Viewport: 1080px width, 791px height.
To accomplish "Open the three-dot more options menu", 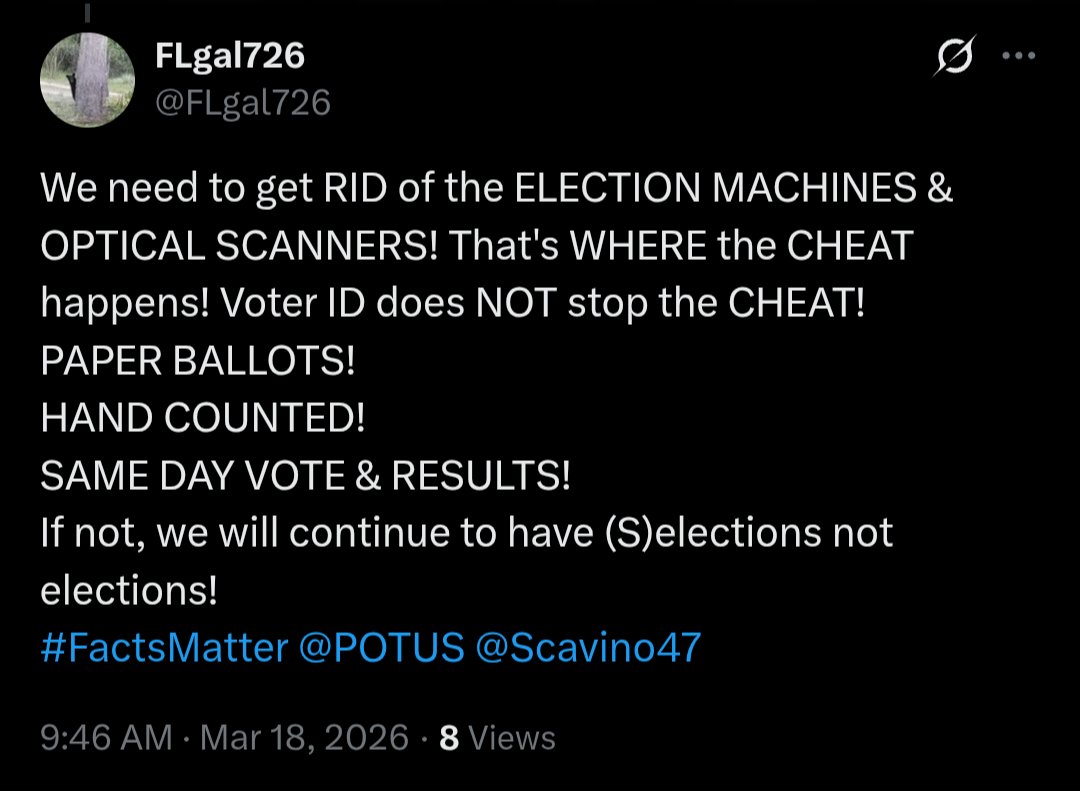I will tap(1018, 57).
